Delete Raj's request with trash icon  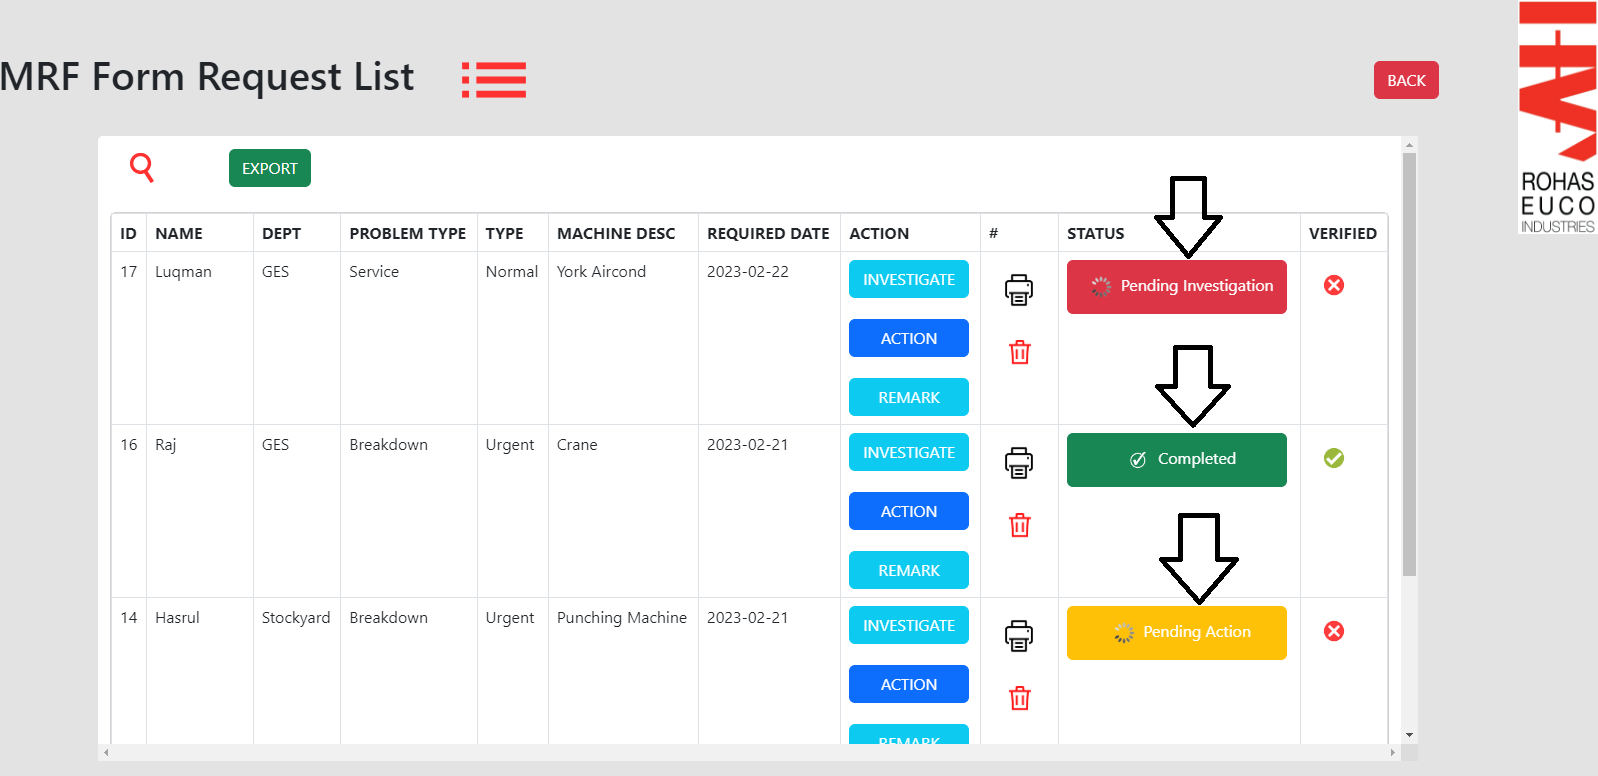click(1020, 525)
